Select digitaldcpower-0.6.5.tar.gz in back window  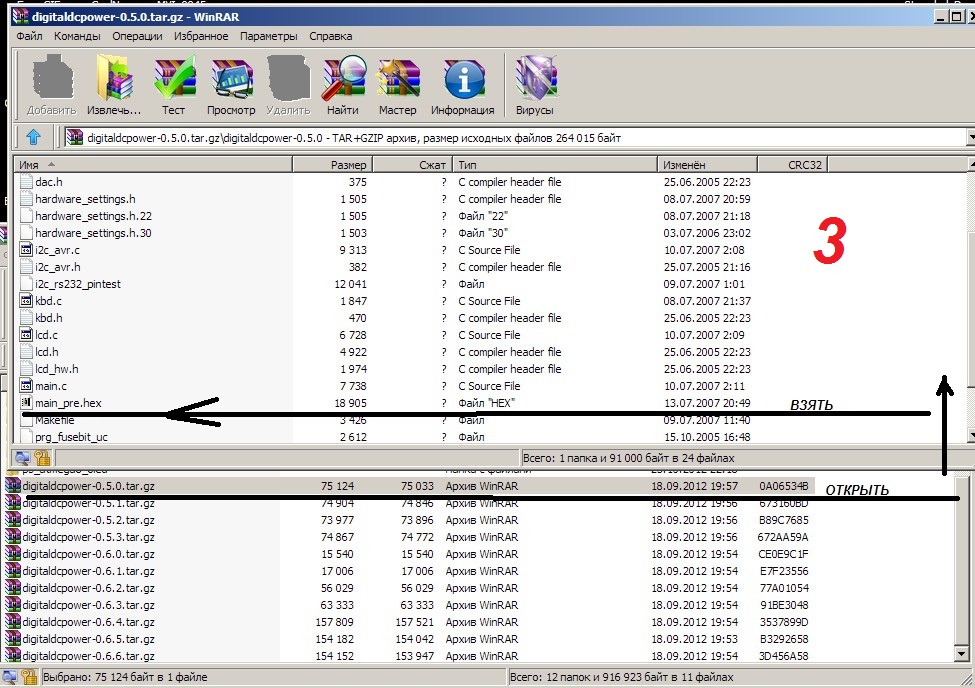pyautogui.click(x=88, y=639)
